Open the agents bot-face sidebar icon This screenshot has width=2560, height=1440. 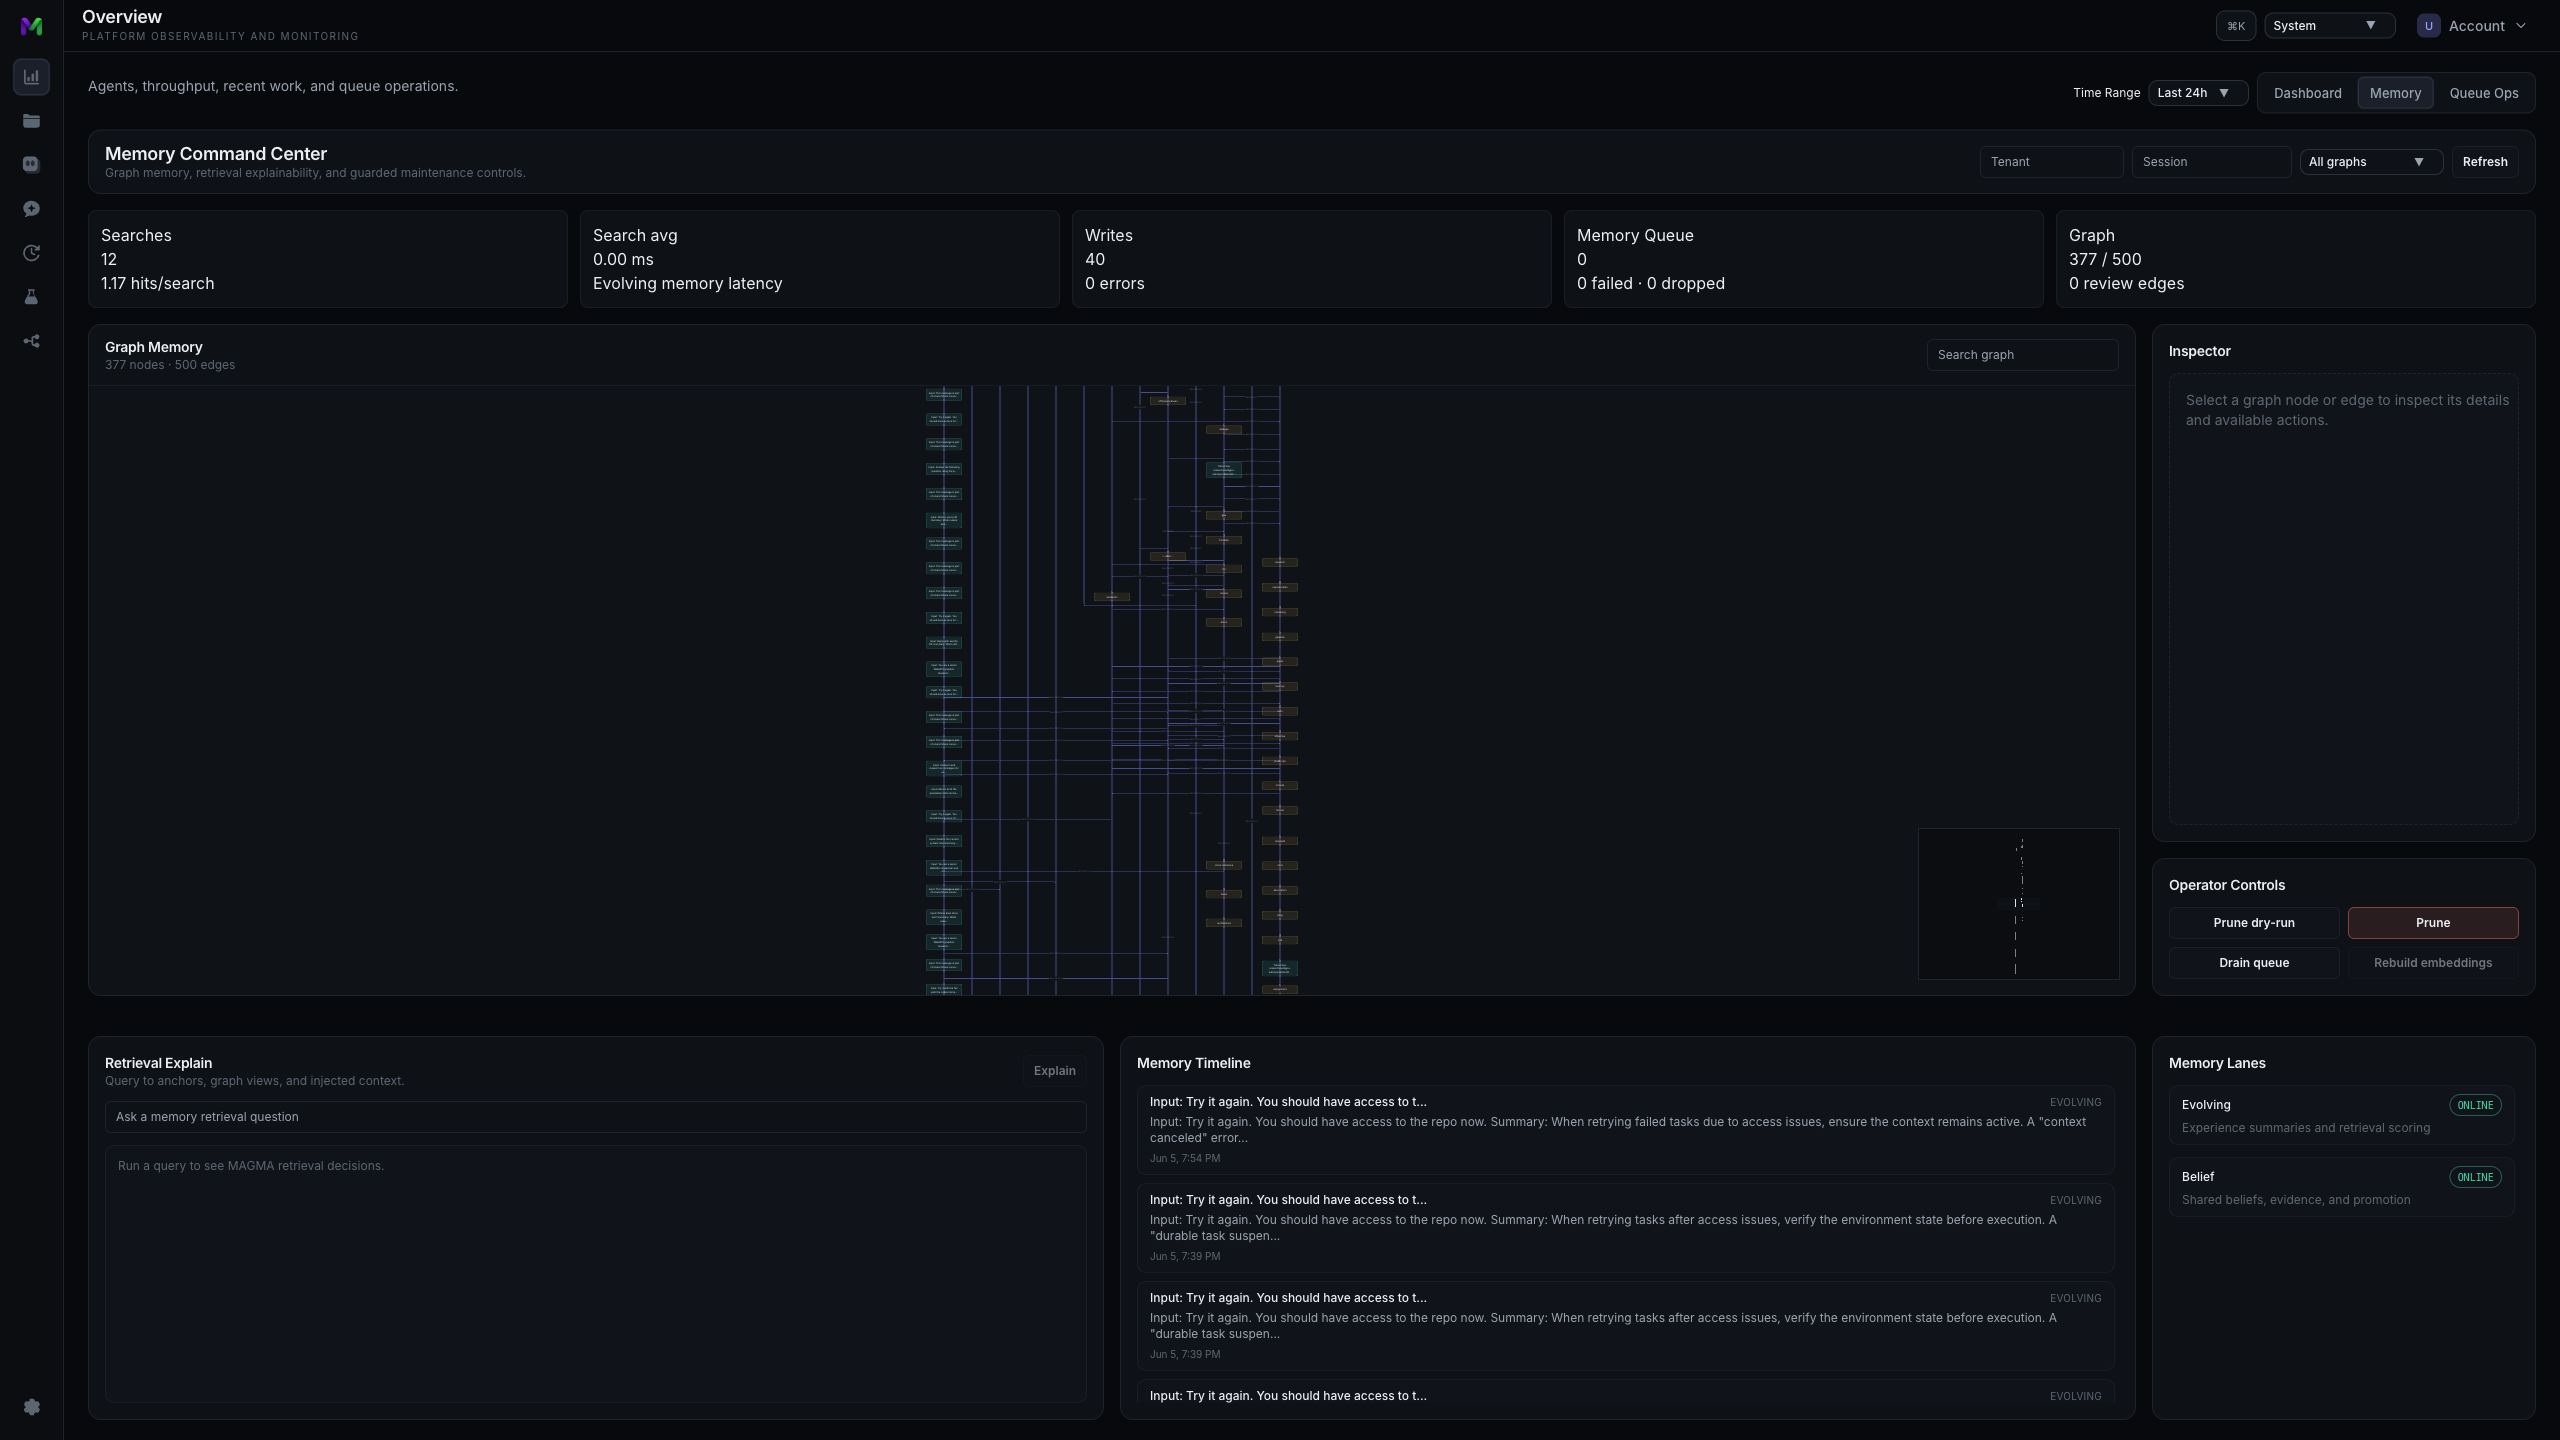(31, 165)
